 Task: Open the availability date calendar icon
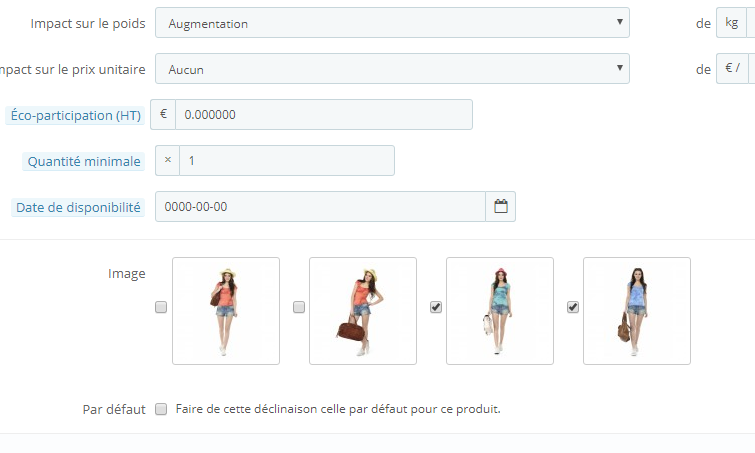pos(500,207)
